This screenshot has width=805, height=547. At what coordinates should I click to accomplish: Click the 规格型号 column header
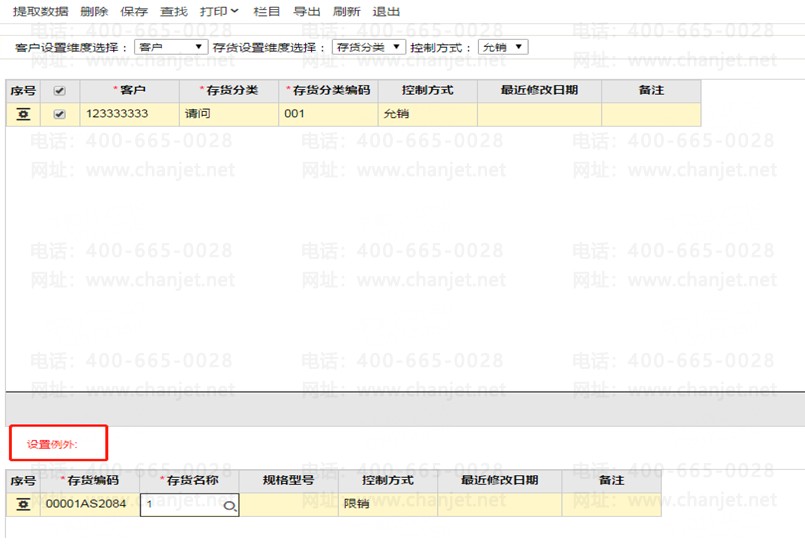click(x=289, y=481)
